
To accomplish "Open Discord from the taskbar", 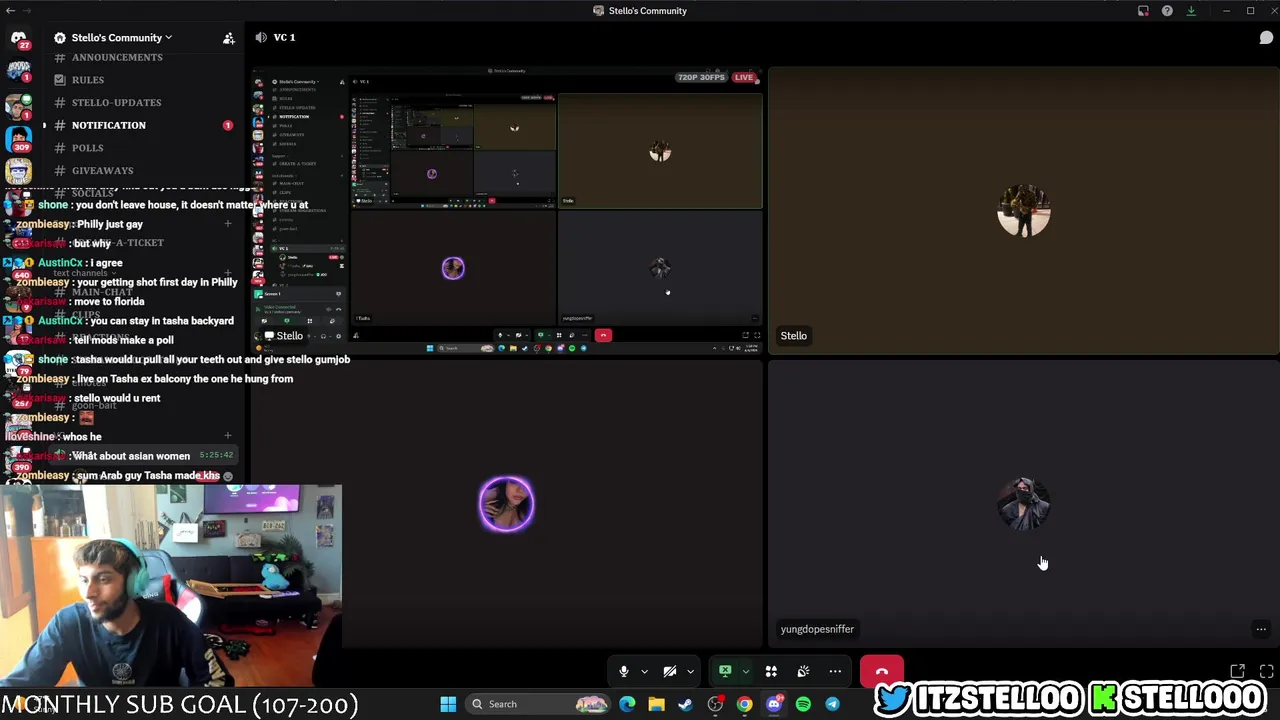I will point(774,704).
